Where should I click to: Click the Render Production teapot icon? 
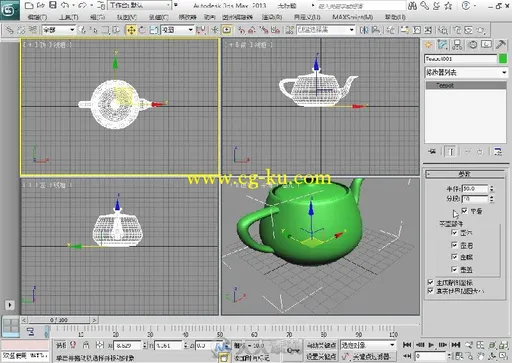(x=481, y=30)
